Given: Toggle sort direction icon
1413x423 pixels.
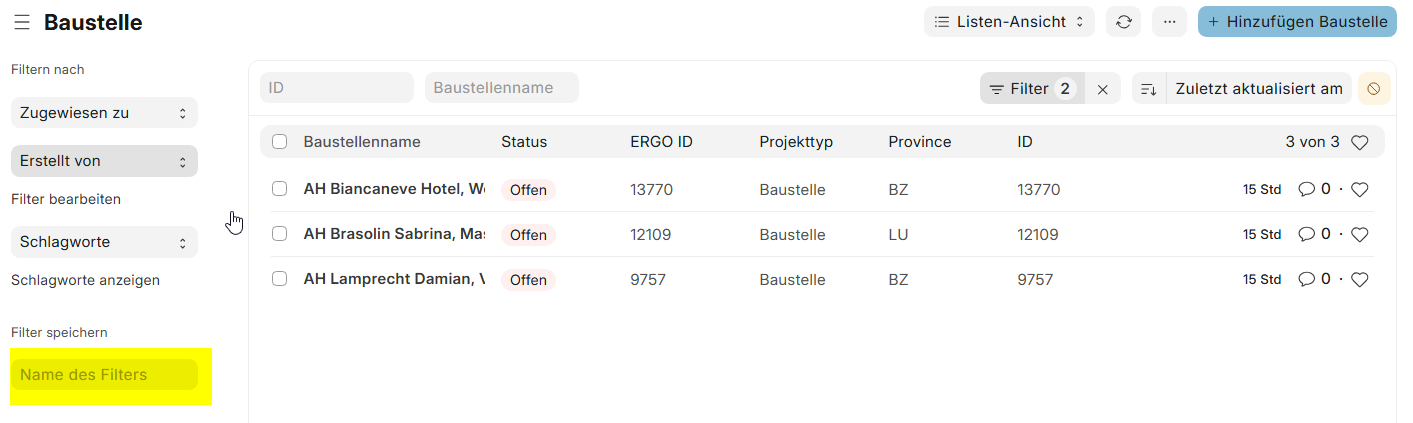Looking at the screenshot, I should 1149,89.
